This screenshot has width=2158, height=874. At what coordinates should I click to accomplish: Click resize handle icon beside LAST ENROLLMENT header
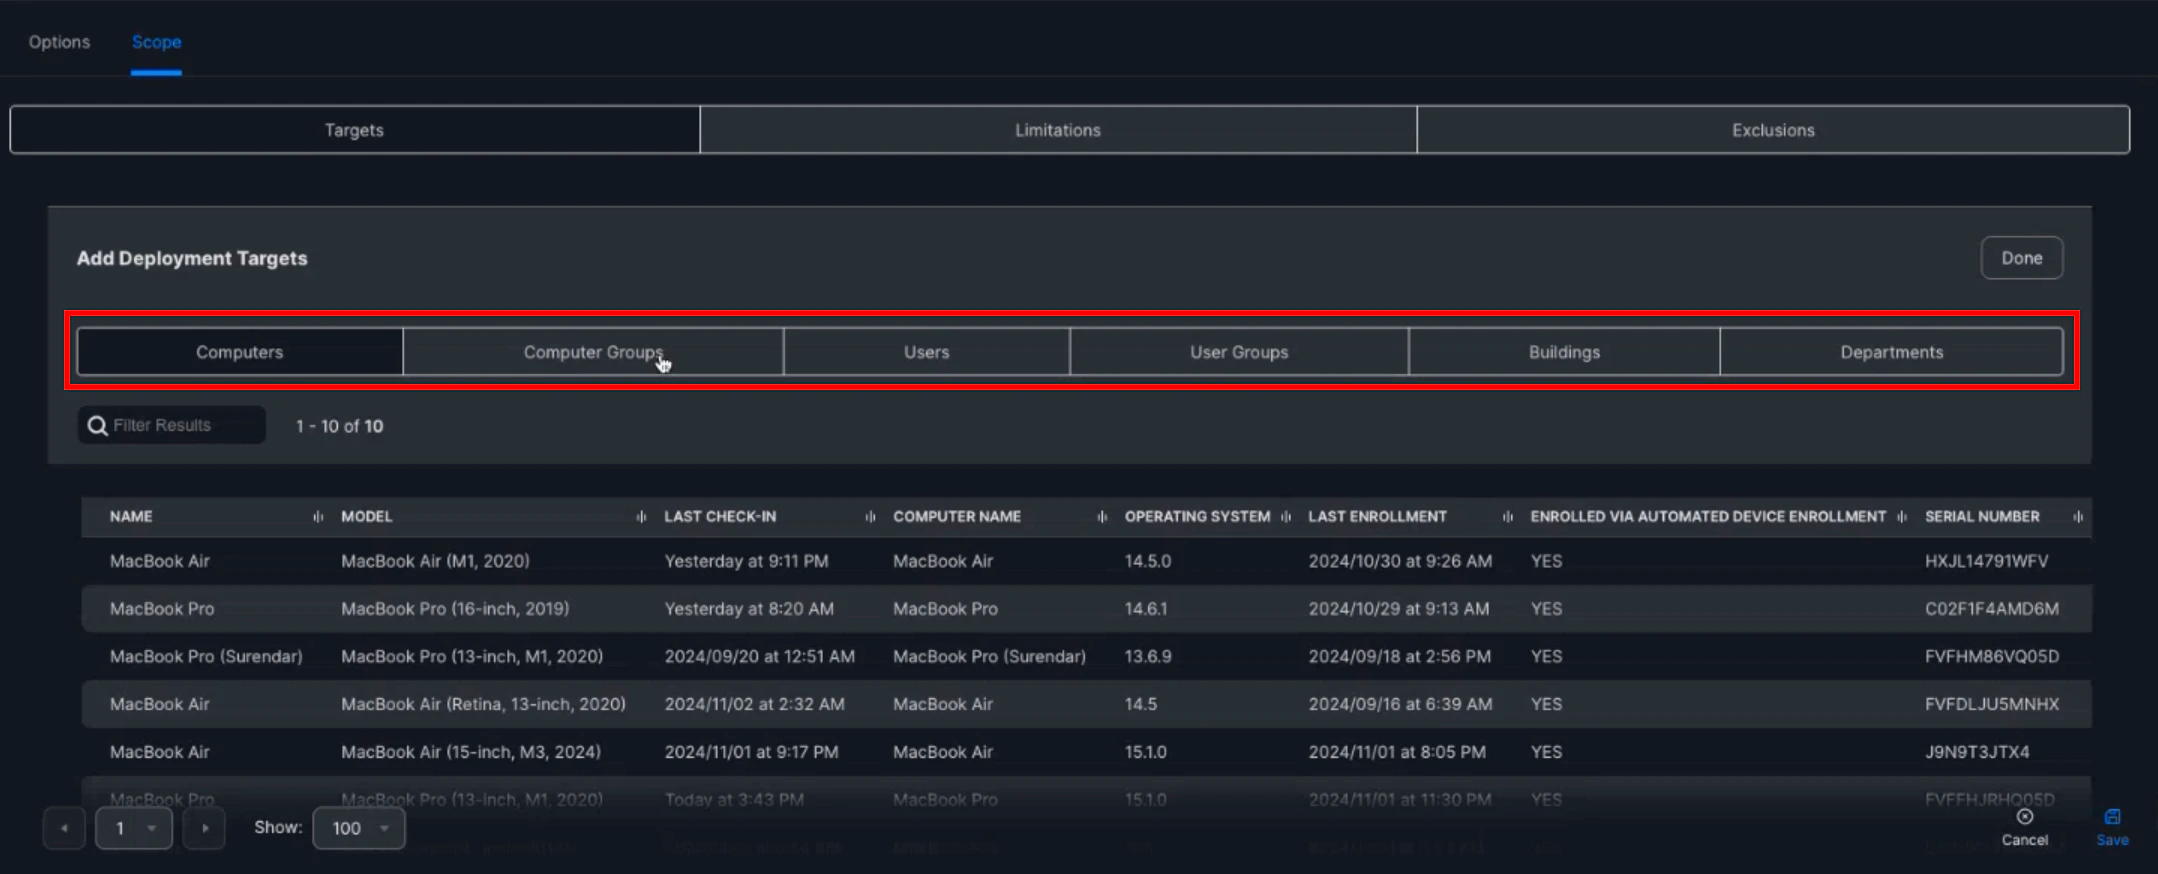pyautogui.click(x=1507, y=517)
